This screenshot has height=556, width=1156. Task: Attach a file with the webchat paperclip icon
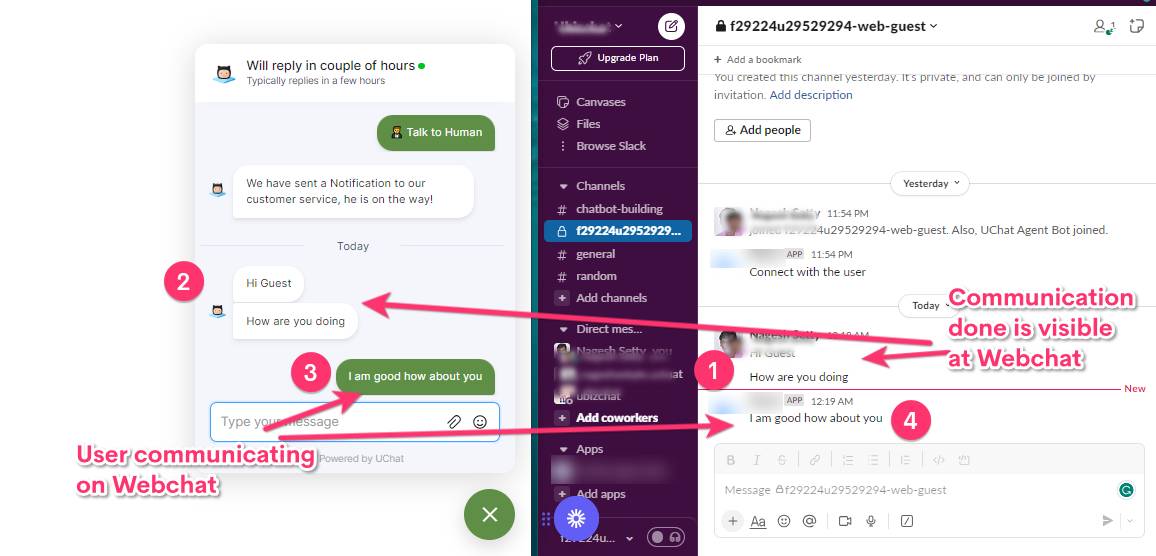[454, 422]
